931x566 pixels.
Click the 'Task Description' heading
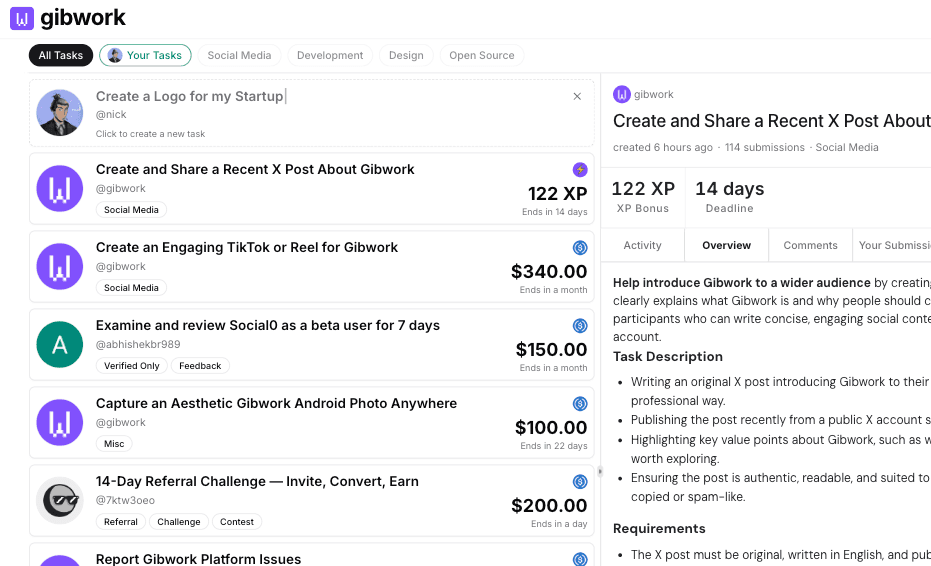[x=668, y=356]
